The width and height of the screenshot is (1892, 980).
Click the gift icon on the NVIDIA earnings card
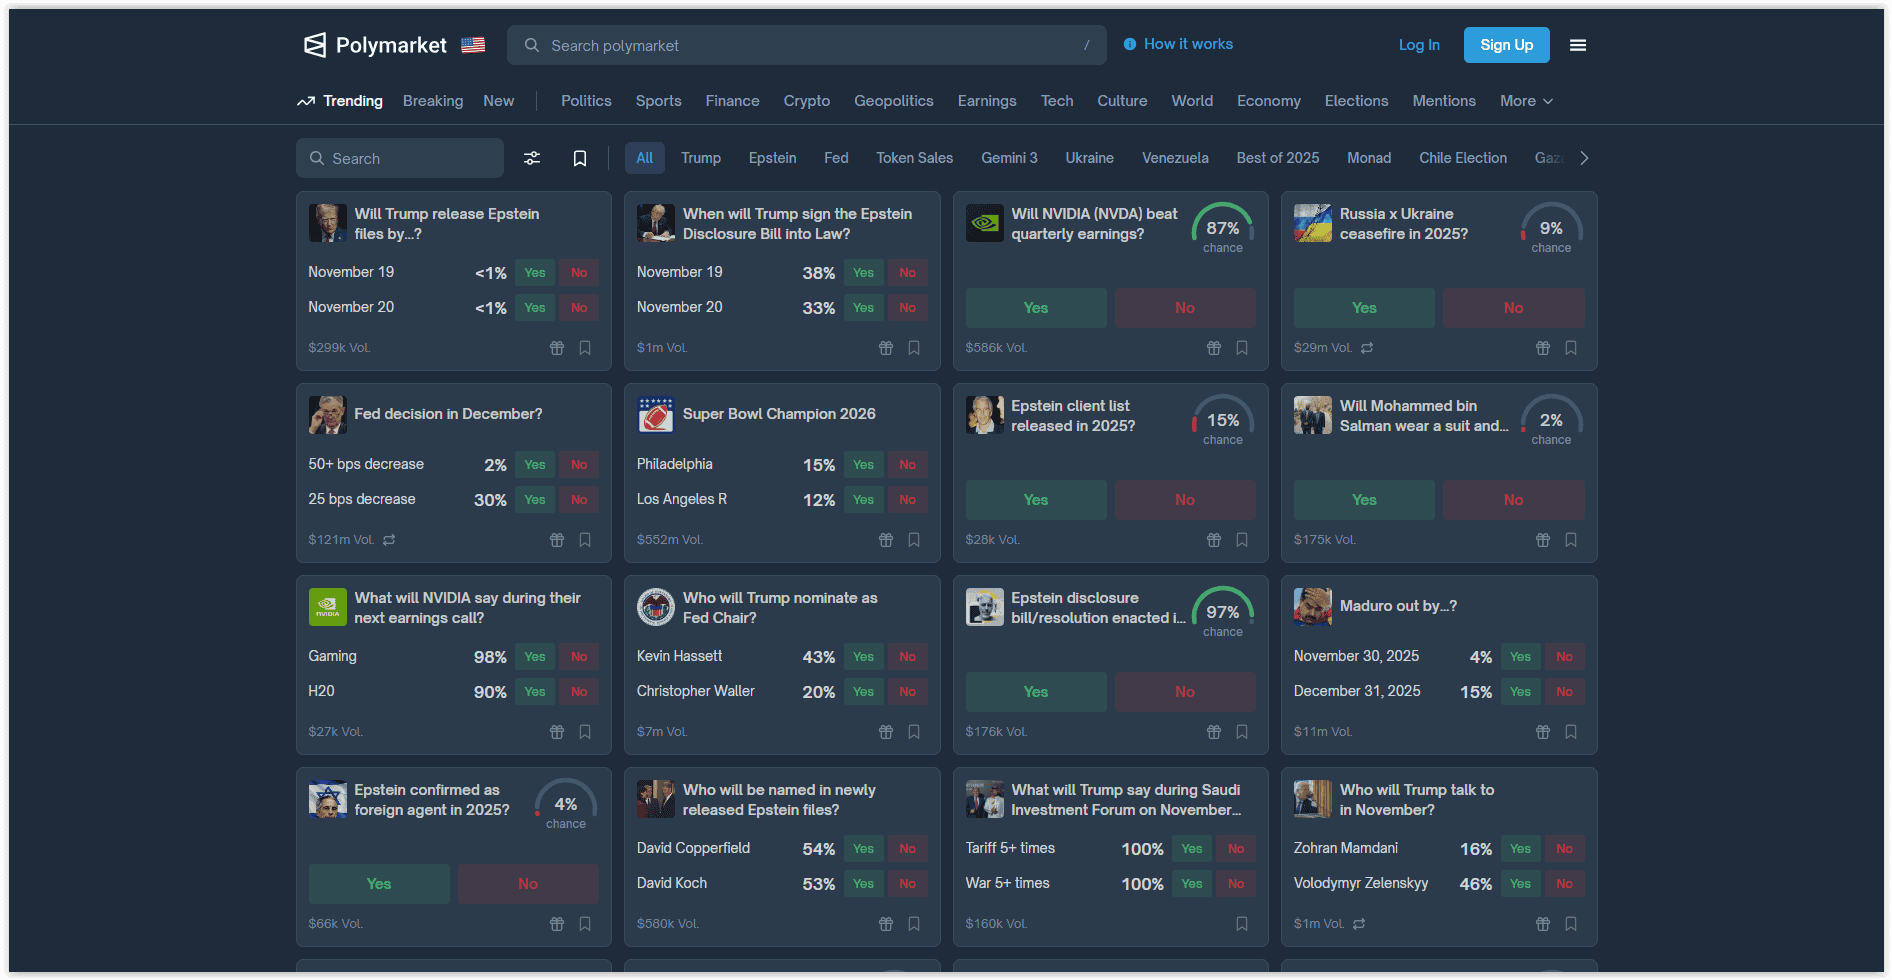1213,347
